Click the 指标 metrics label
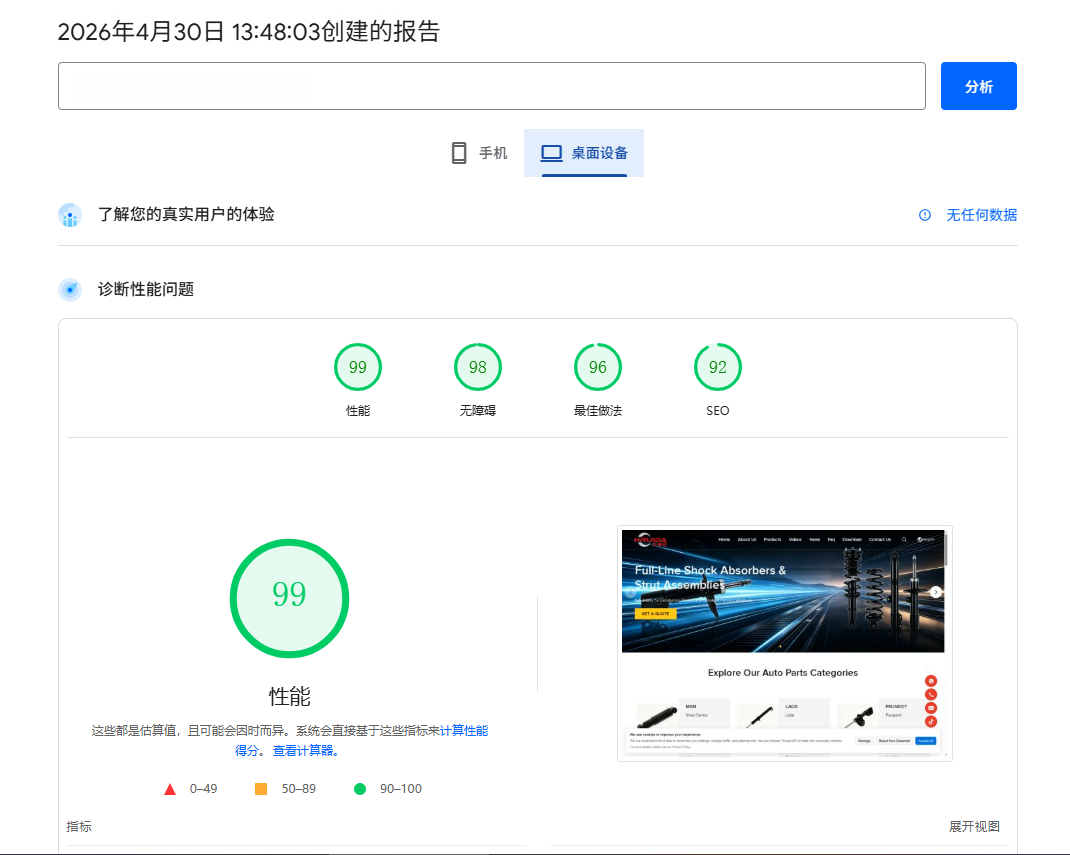Viewport: 1070px width, 855px height. [79, 826]
